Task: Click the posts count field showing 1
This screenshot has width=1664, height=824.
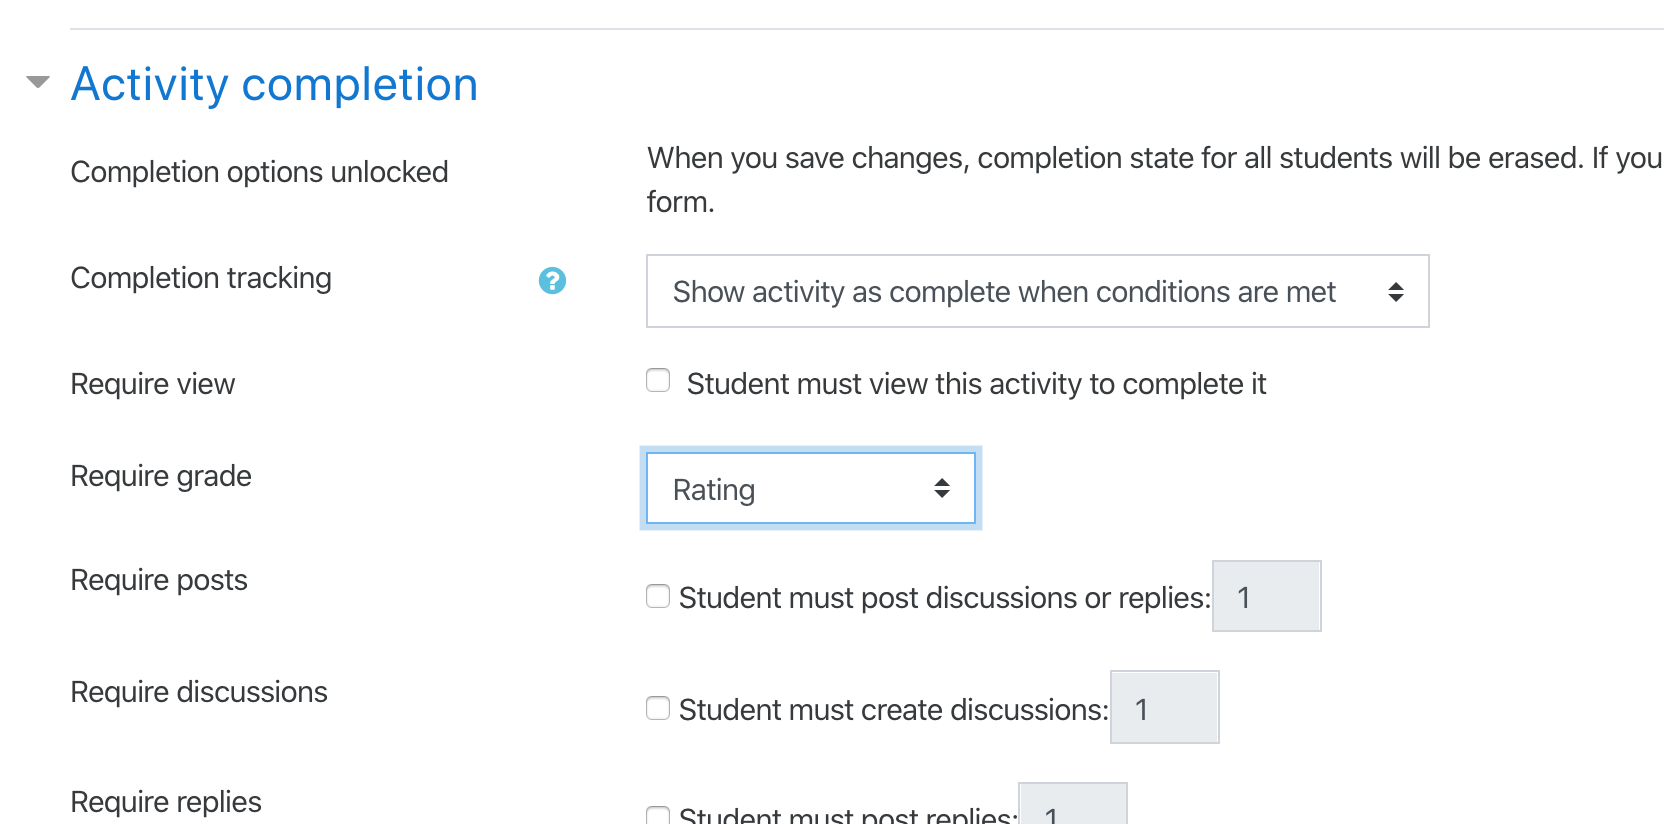Action: tap(1267, 596)
